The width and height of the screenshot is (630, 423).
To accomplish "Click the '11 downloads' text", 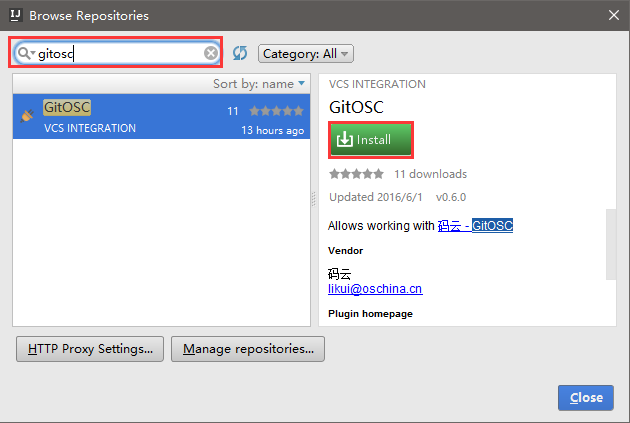I will (x=430, y=174).
